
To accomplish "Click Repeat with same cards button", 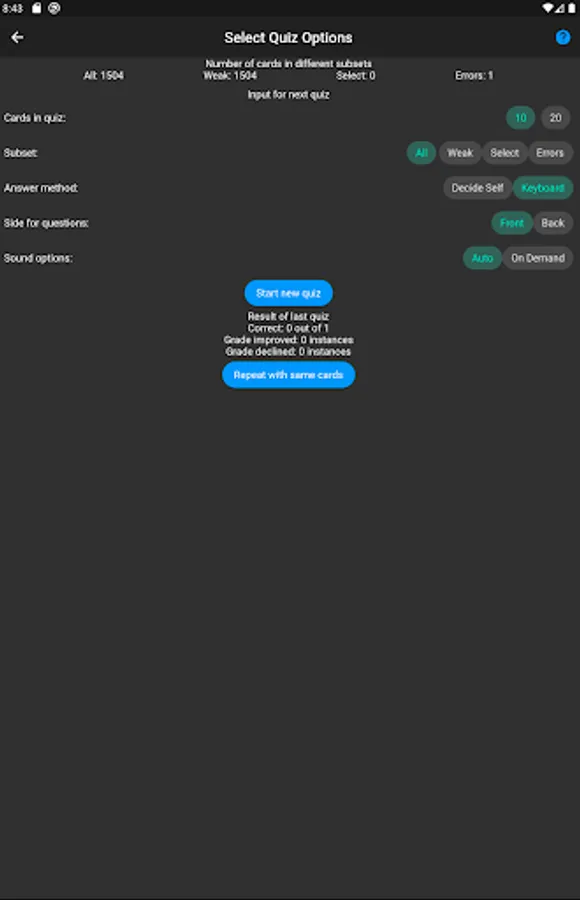I will (288, 375).
